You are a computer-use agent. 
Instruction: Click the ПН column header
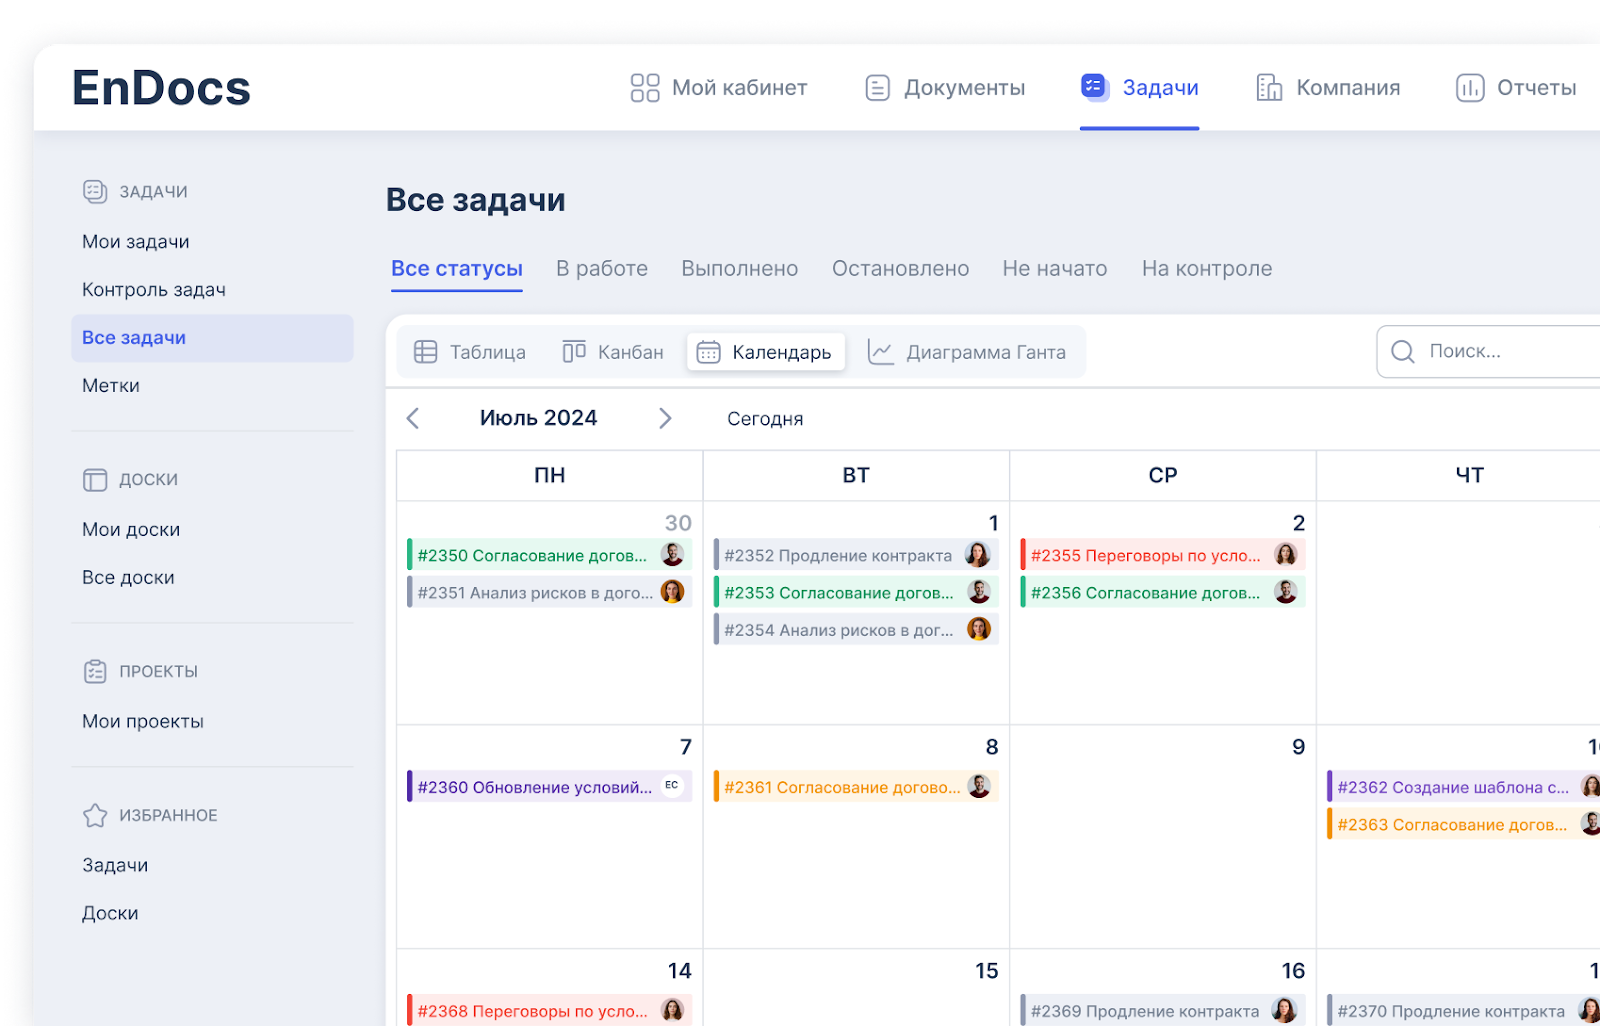(x=549, y=476)
